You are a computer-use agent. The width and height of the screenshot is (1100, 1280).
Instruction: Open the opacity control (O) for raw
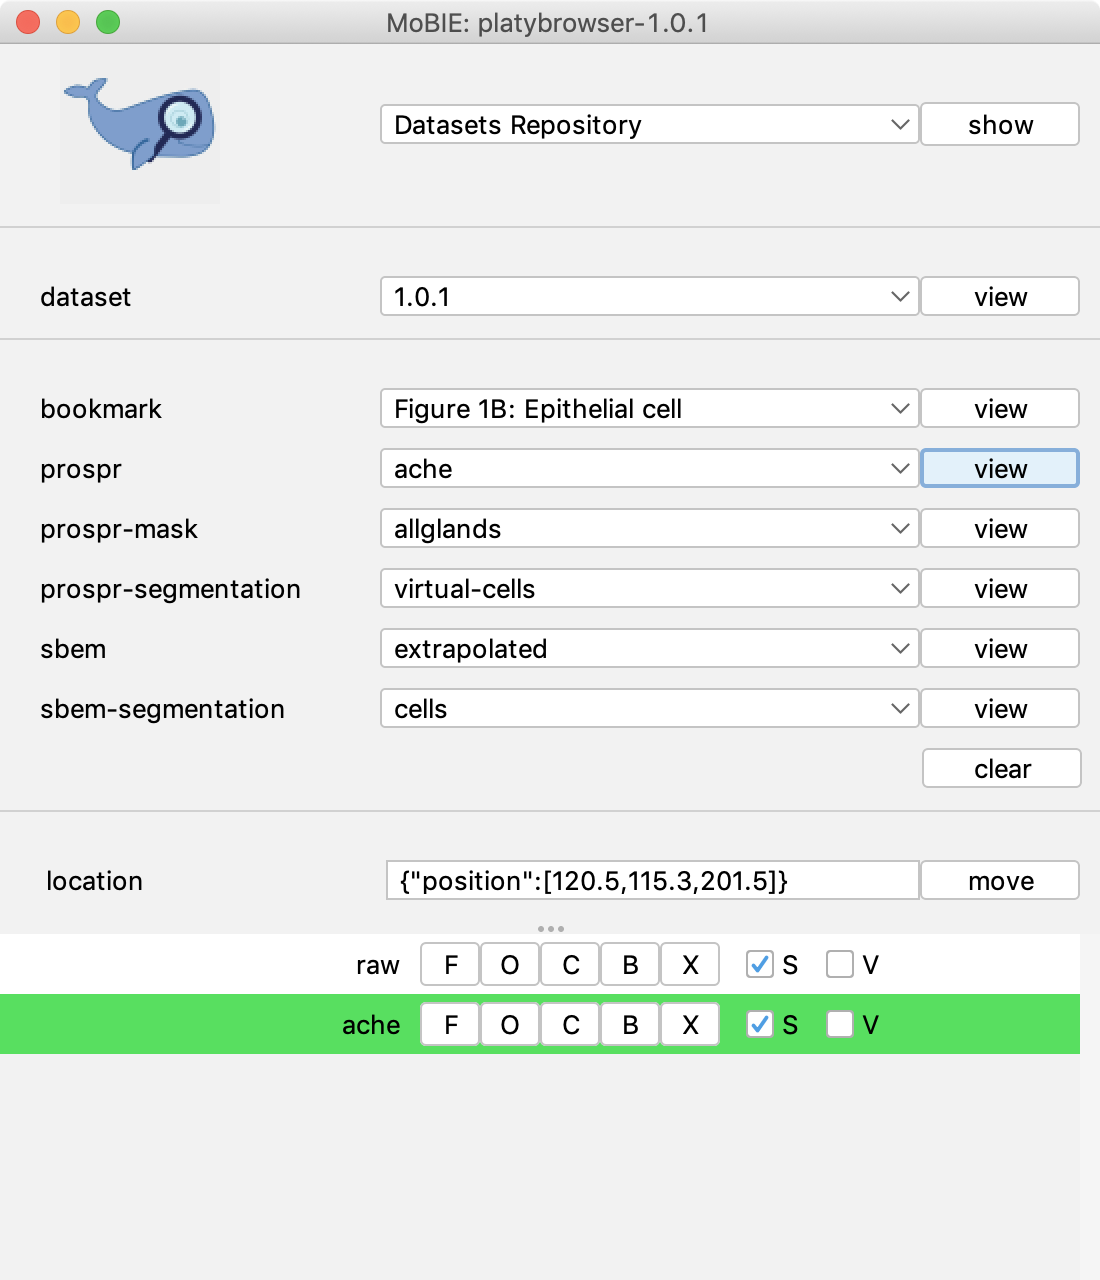[509, 964]
